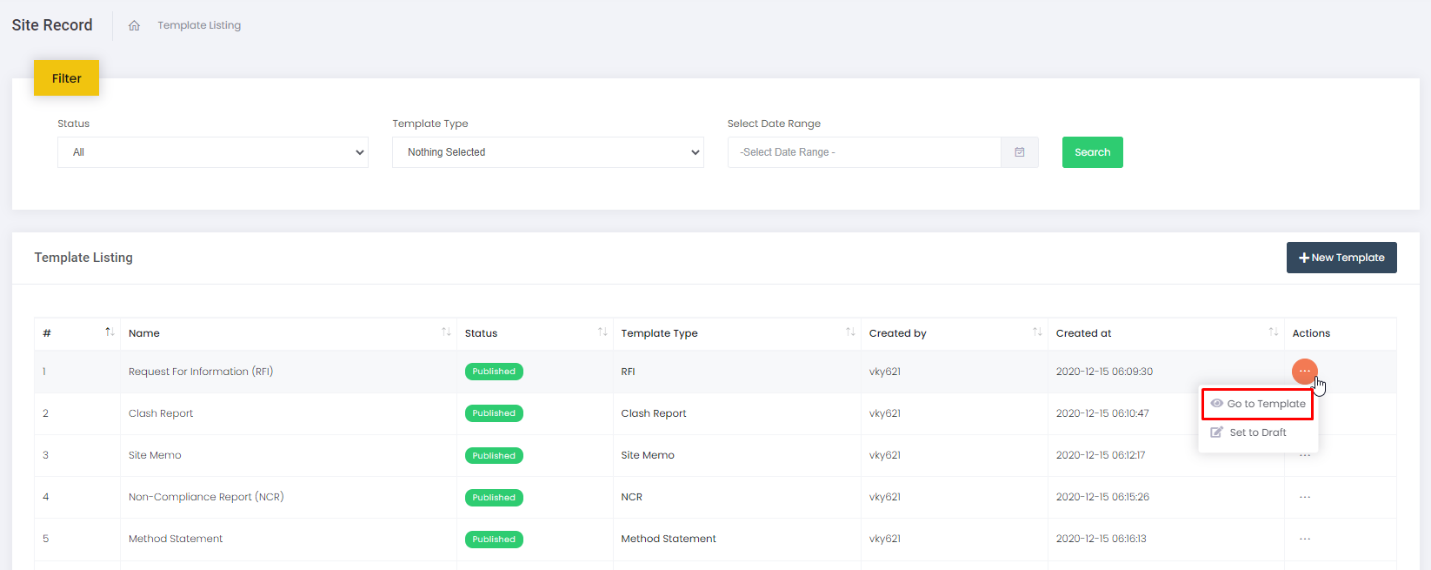
Task: Sort table by the # column
Action: (x=109, y=332)
